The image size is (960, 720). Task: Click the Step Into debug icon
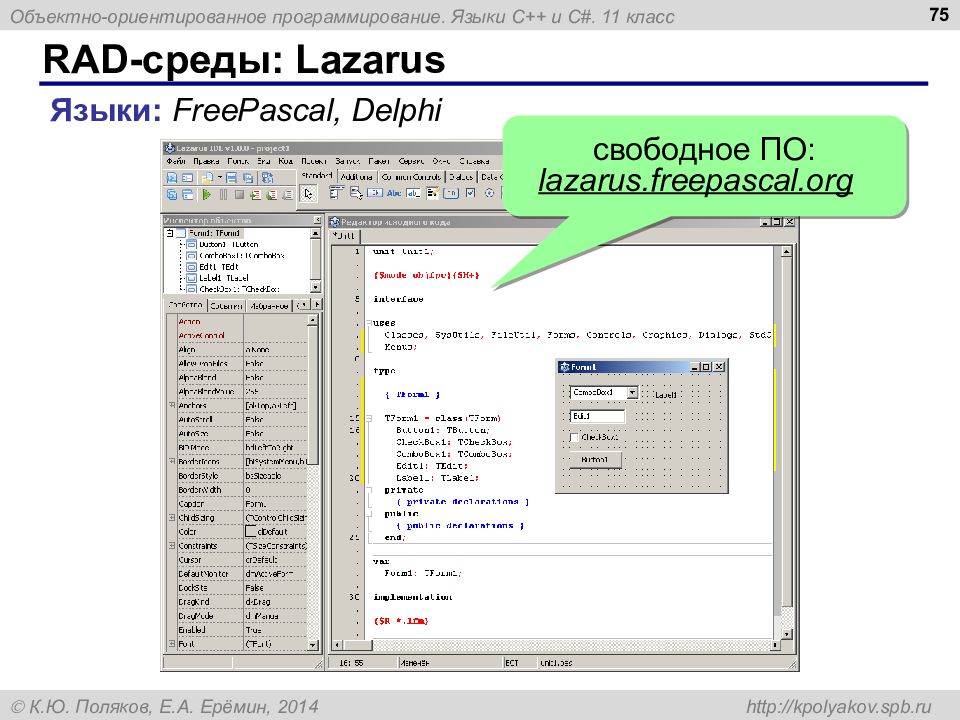(x=255, y=194)
